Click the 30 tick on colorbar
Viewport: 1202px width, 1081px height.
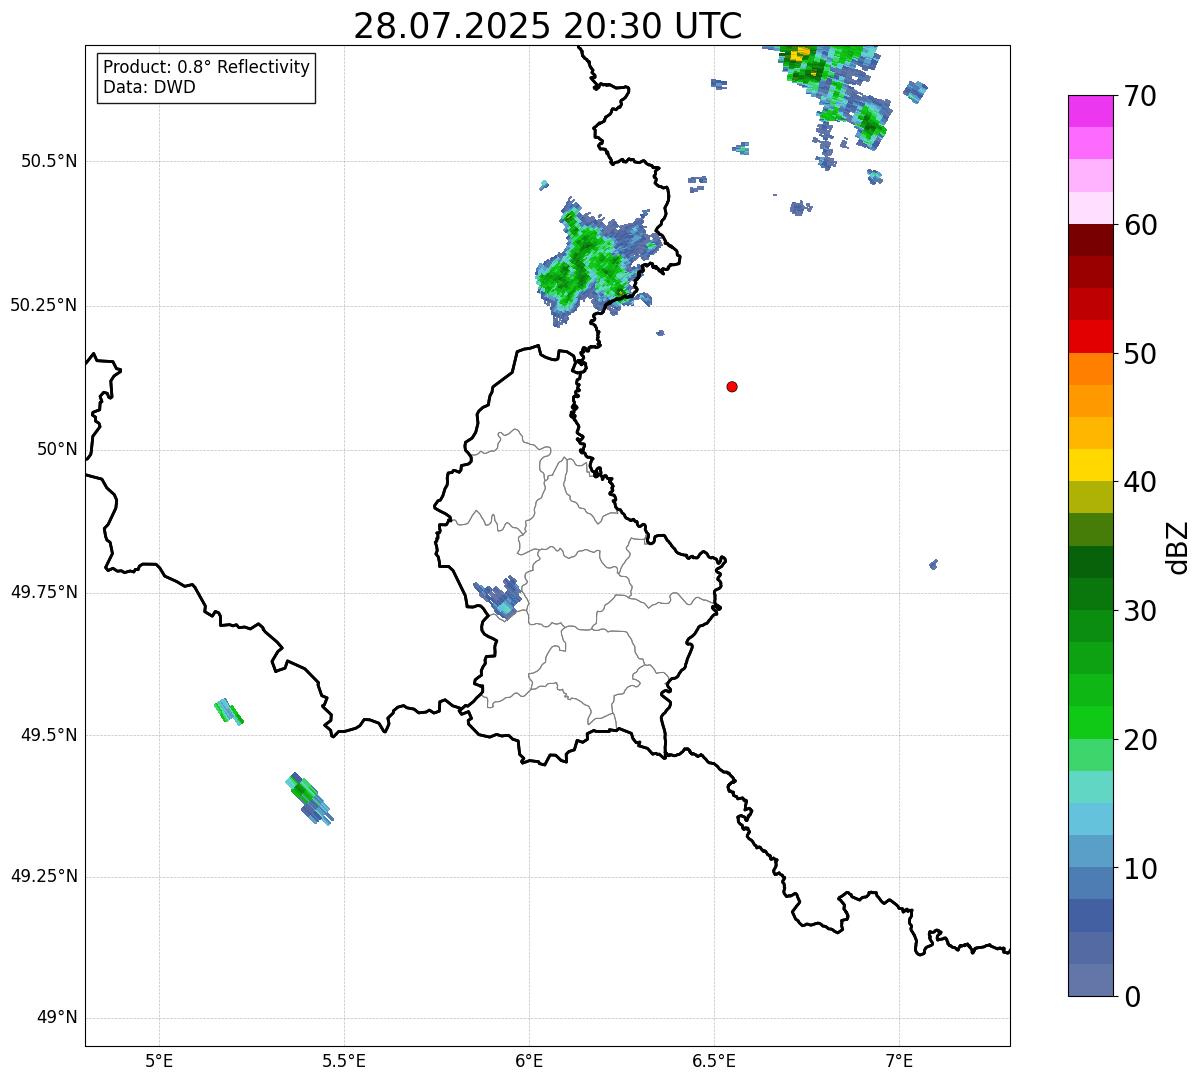point(1140,611)
